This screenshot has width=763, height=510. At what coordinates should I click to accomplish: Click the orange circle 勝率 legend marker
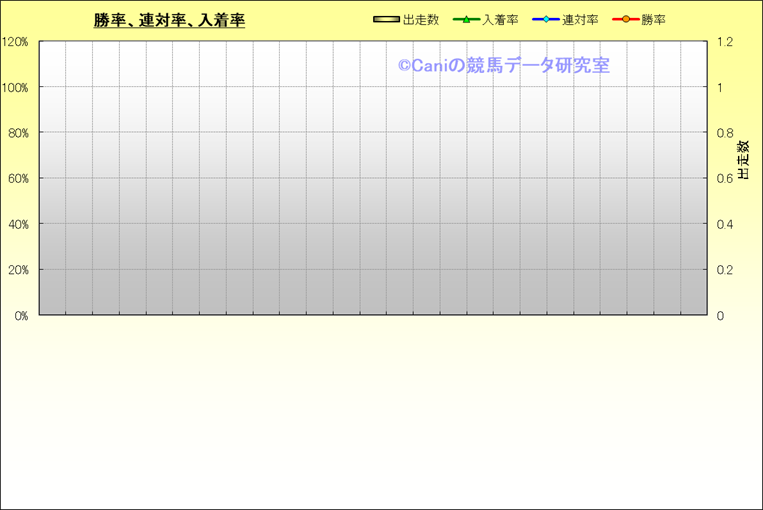[626, 20]
